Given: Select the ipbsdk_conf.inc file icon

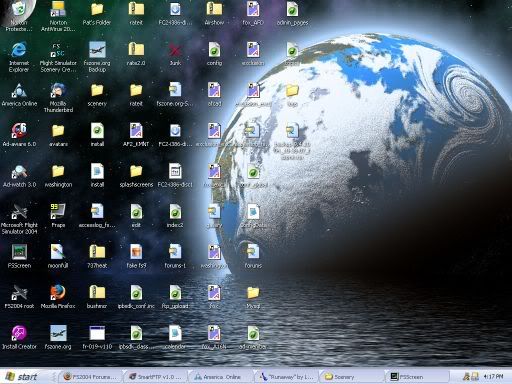Looking at the screenshot, I should point(136,293).
